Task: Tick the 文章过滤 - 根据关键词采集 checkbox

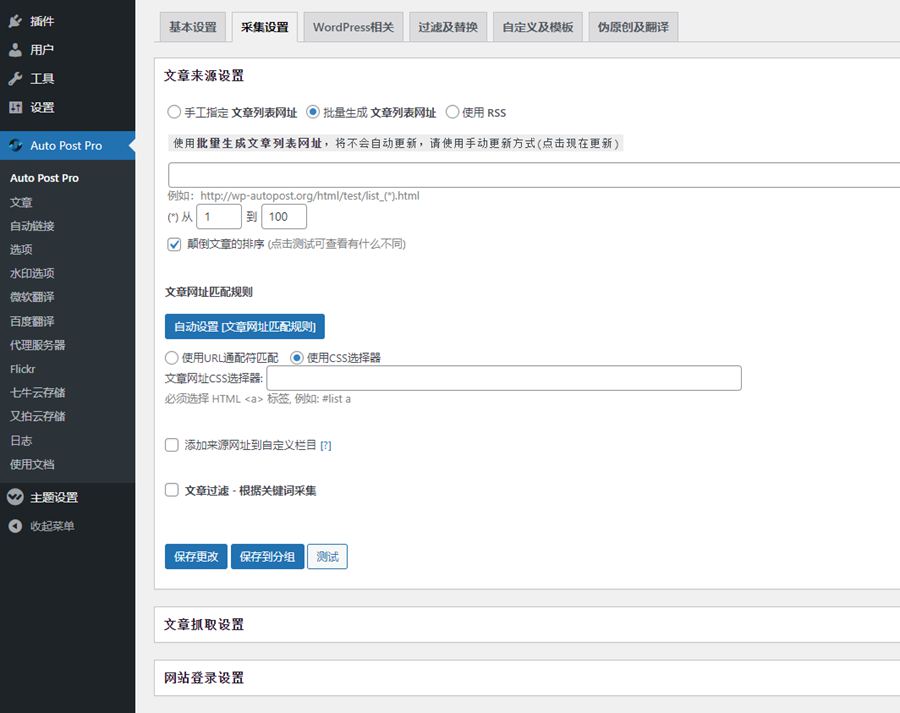Action: point(172,491)
